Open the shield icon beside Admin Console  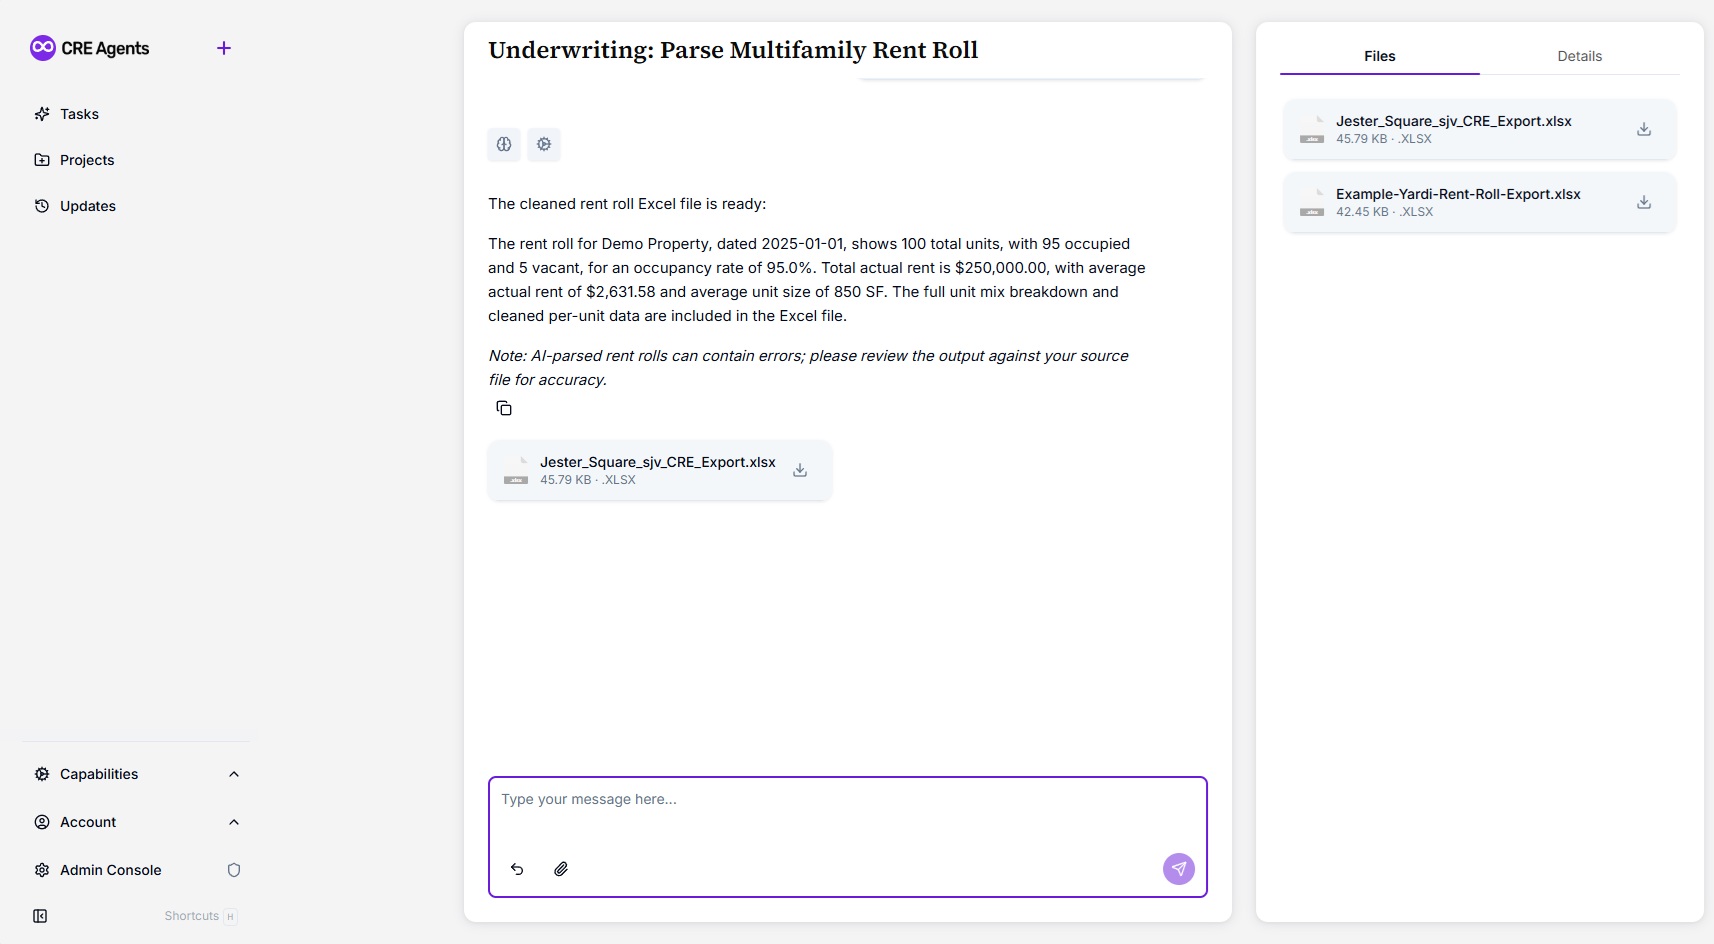click(234, 870)
